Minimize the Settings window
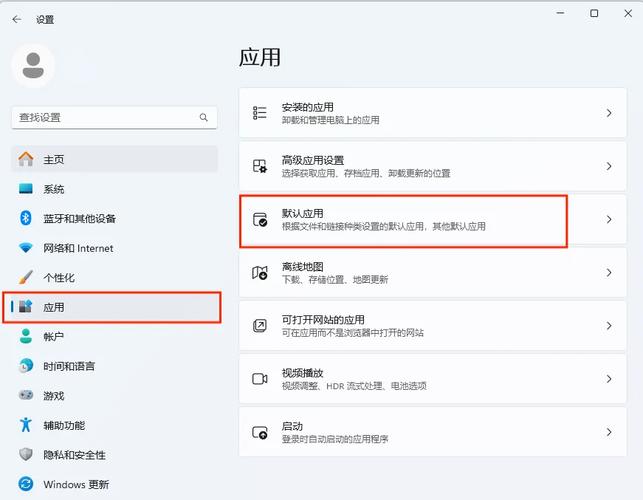643x500 pixels. pos(560,14)
